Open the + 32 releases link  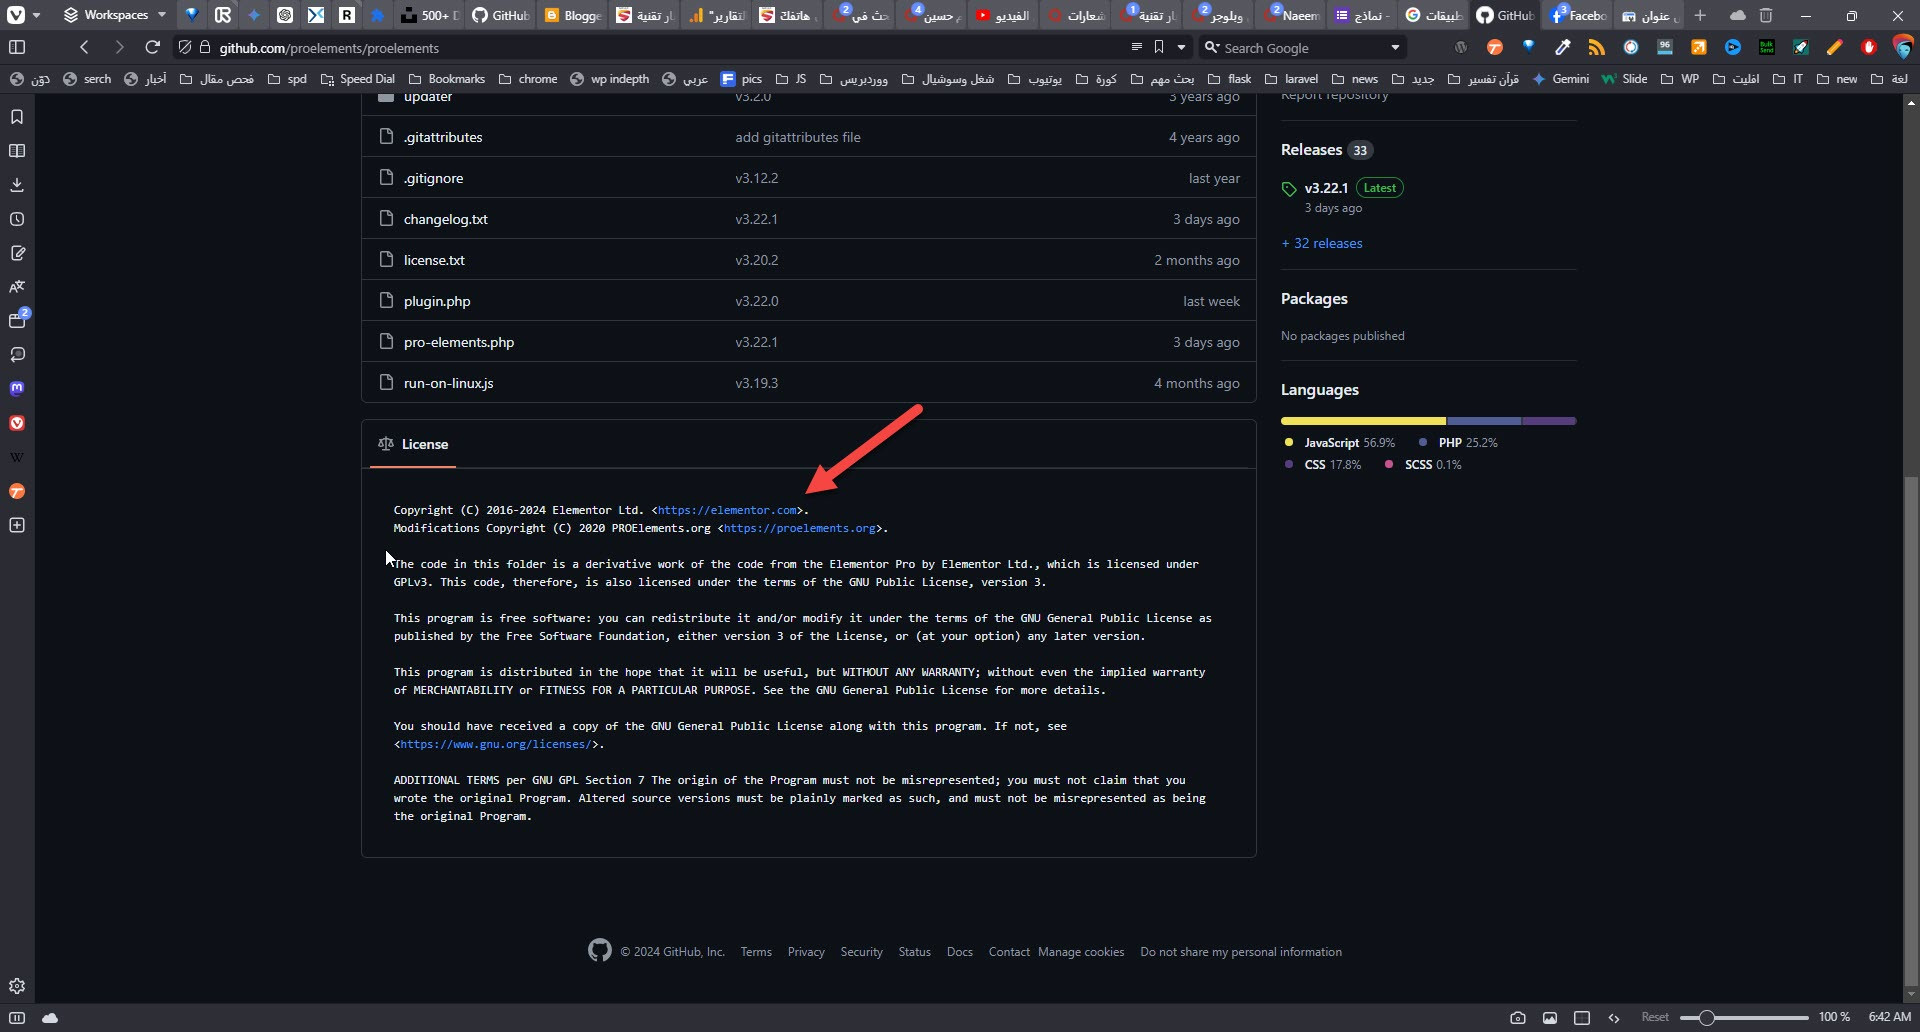tap(1321, 243)
